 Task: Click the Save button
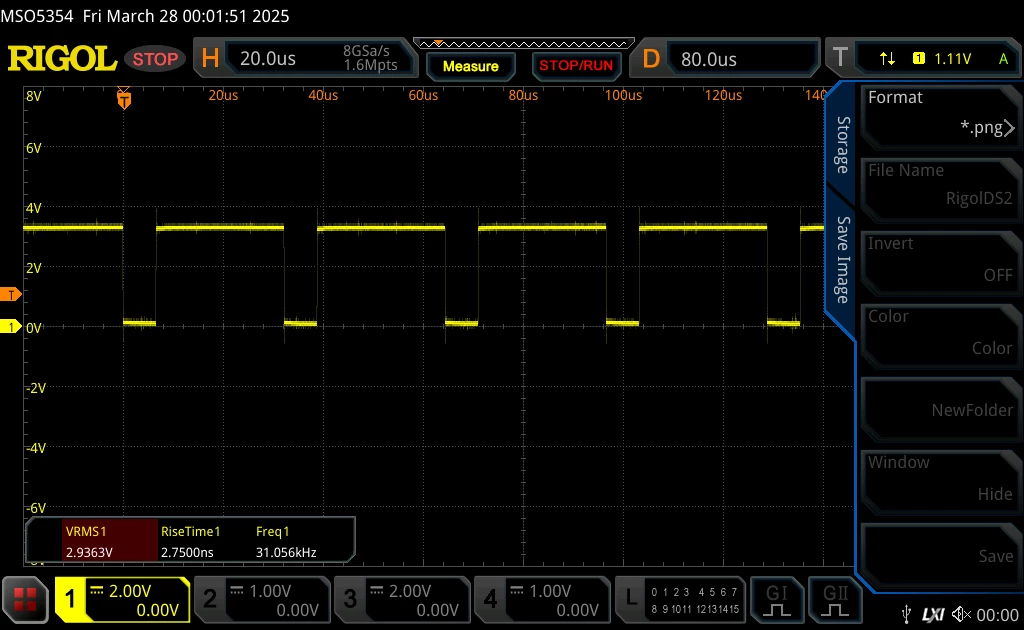pyautogui.click(x=940, y=556)
